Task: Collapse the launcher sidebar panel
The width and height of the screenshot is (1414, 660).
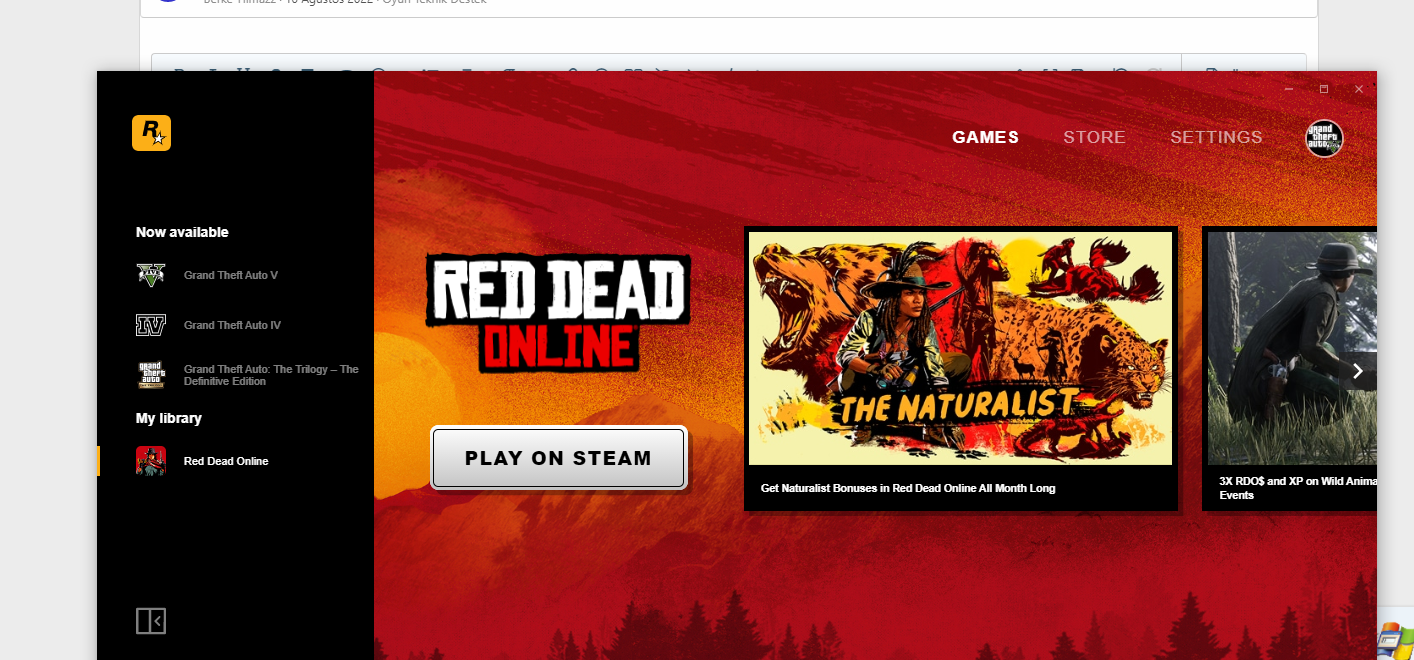Action: tap(151, 621)
